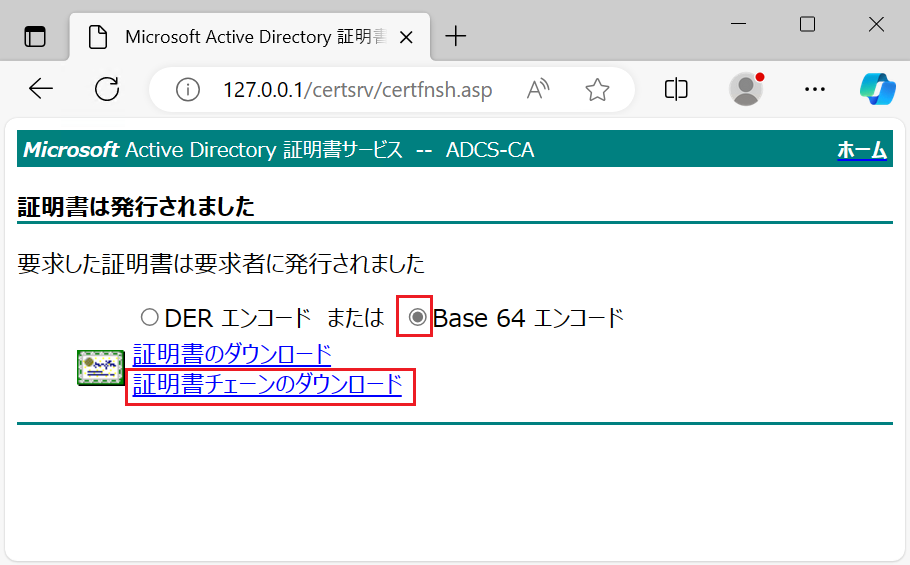
Task: Close the Microsoft Active Directory tab
Action: pyautogui.click(x=406, y=38)
